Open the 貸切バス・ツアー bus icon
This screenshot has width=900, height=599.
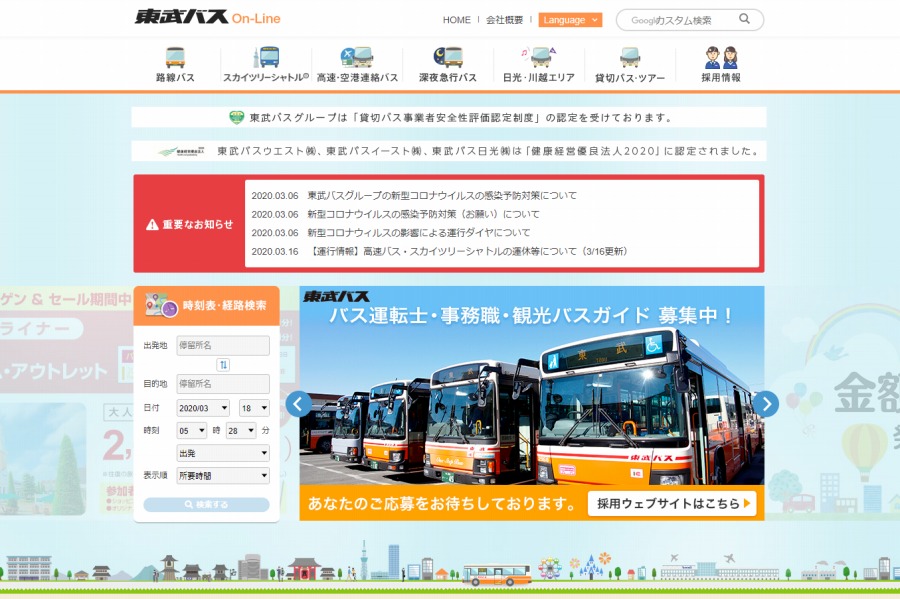click(x=630, y=57)
